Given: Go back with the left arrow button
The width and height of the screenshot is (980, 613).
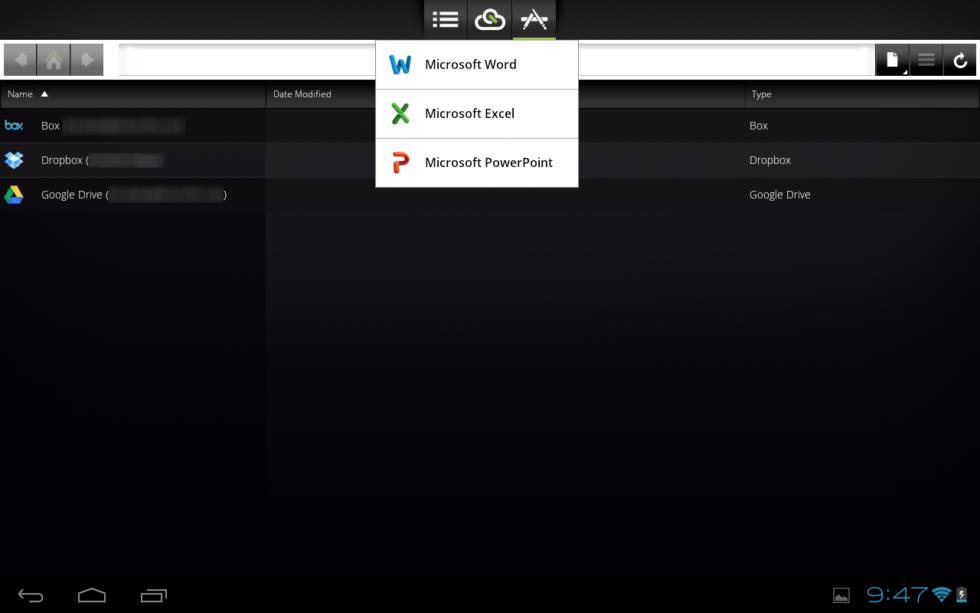Looking at the screenshot, I should (20, 60).
